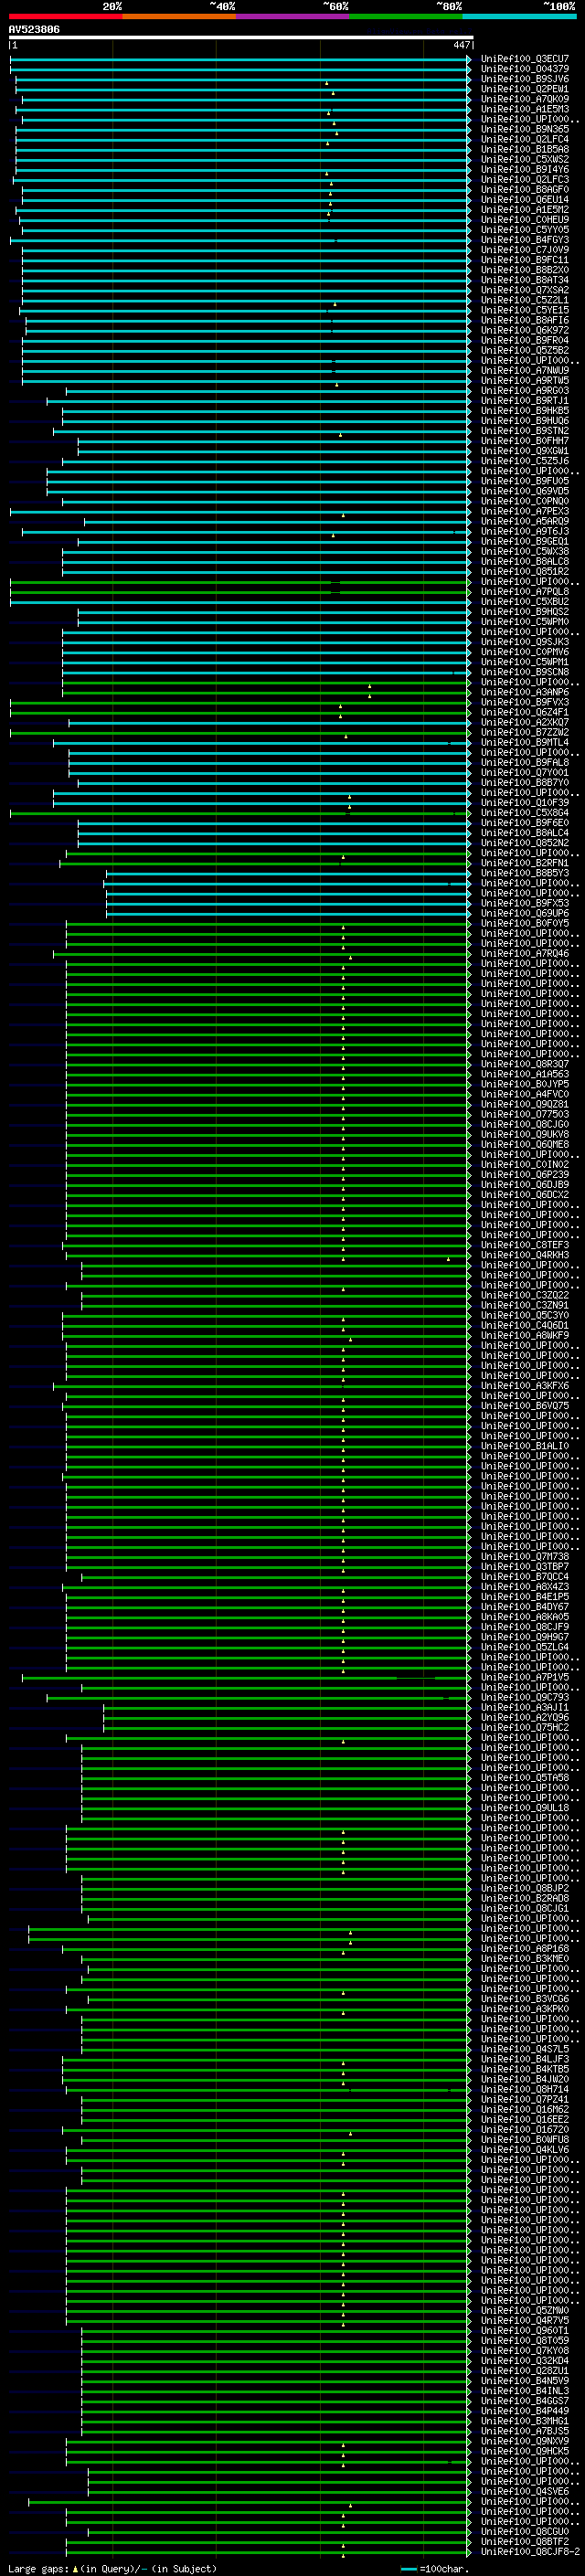This screenshot has width=585, height=2576.
Task: Click the label UniRef100_Q10F39
Action: pos(524,802)
